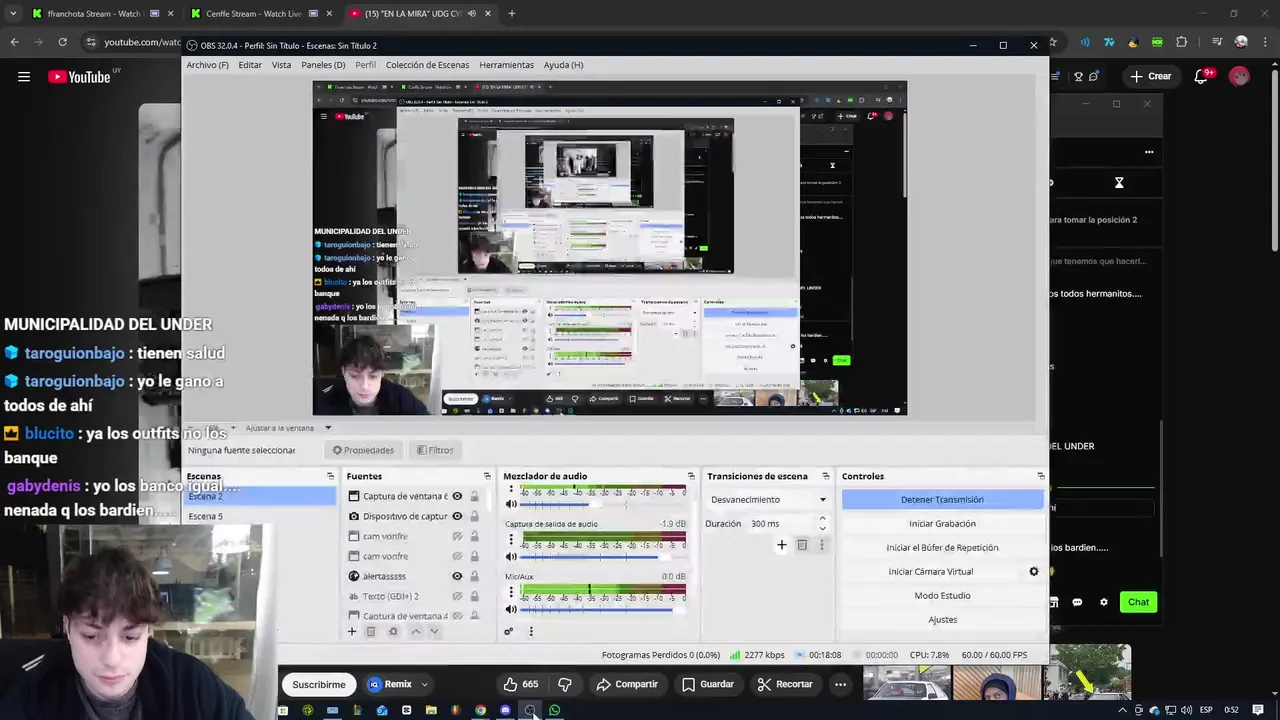Mute Captura de salida de audio speaker

[x=511, y=557]
